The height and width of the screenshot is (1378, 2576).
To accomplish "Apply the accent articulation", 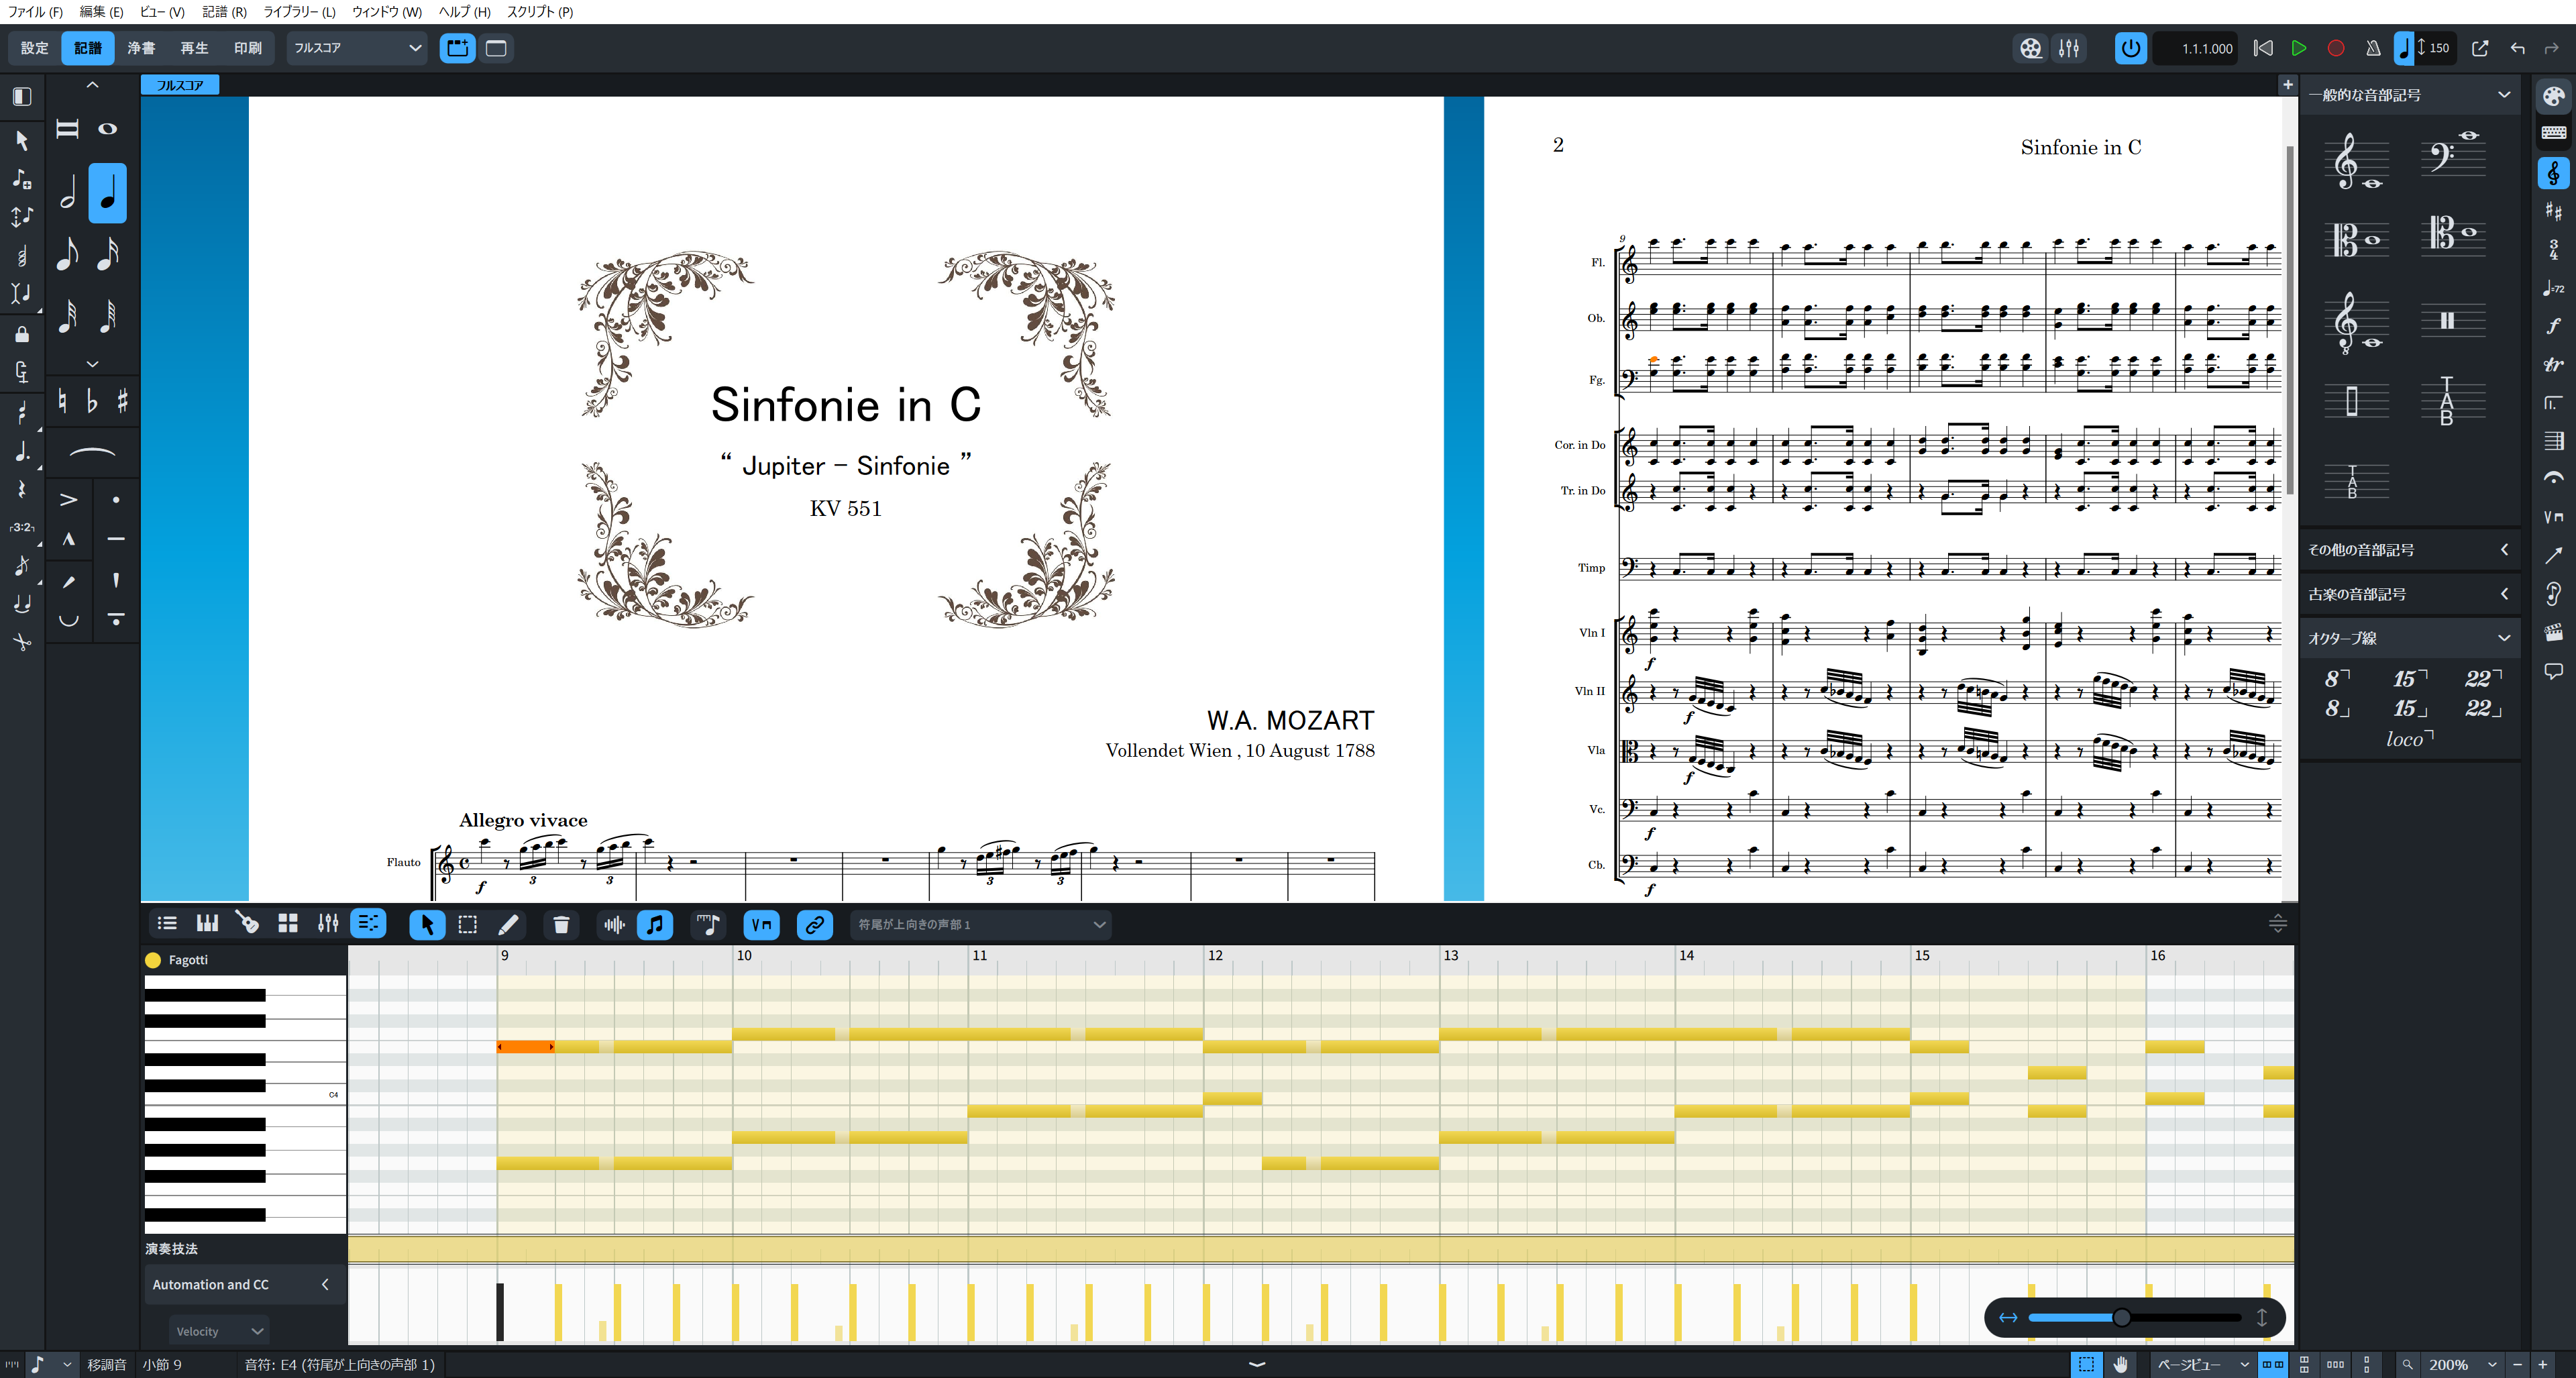I will click(x=68, y=499).
